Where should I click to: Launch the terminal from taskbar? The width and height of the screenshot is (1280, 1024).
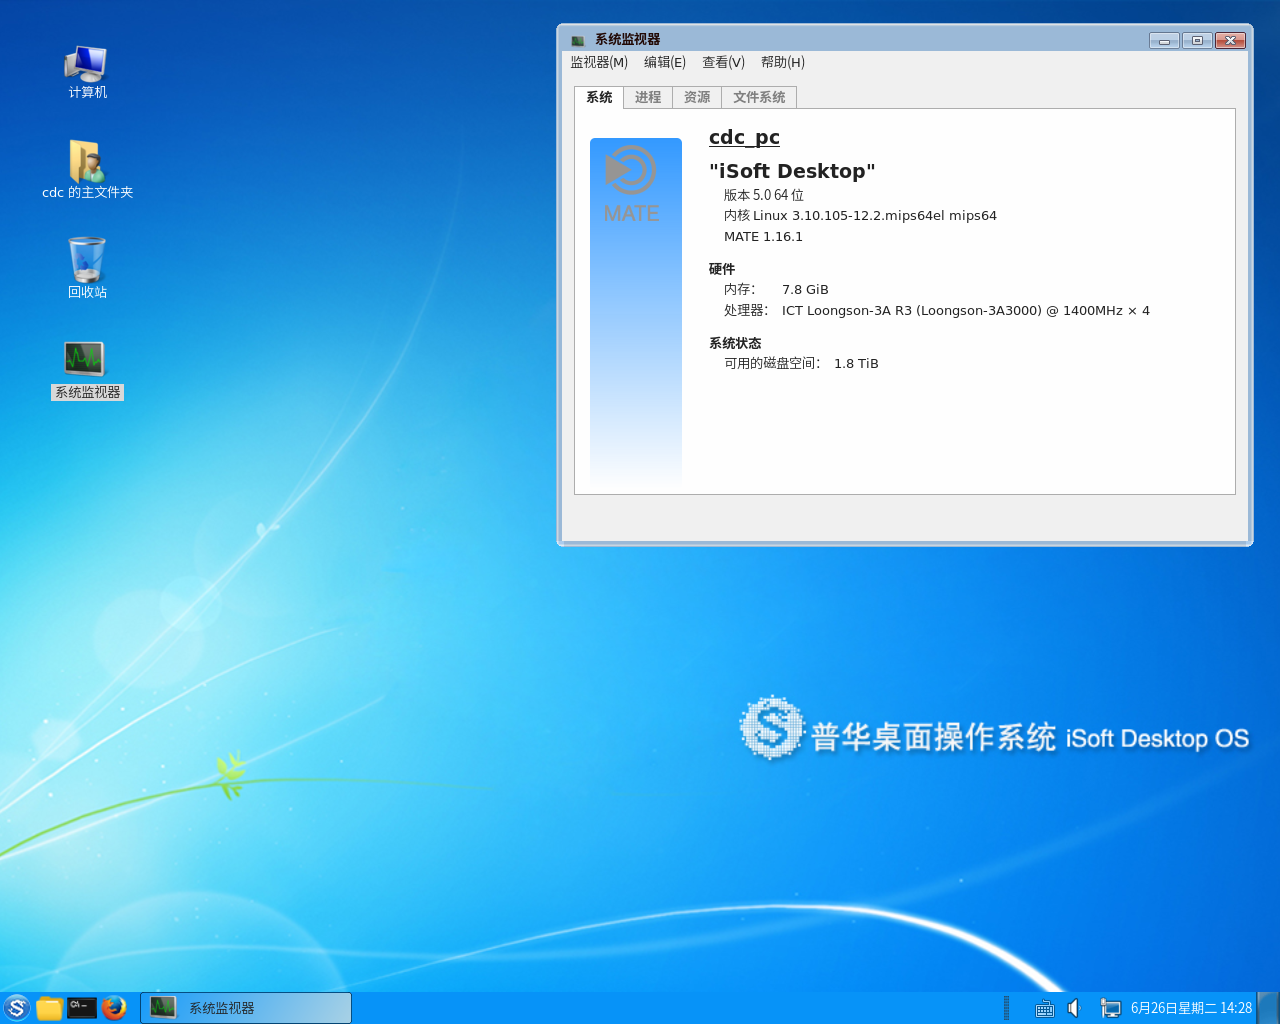pos(82,1008)
